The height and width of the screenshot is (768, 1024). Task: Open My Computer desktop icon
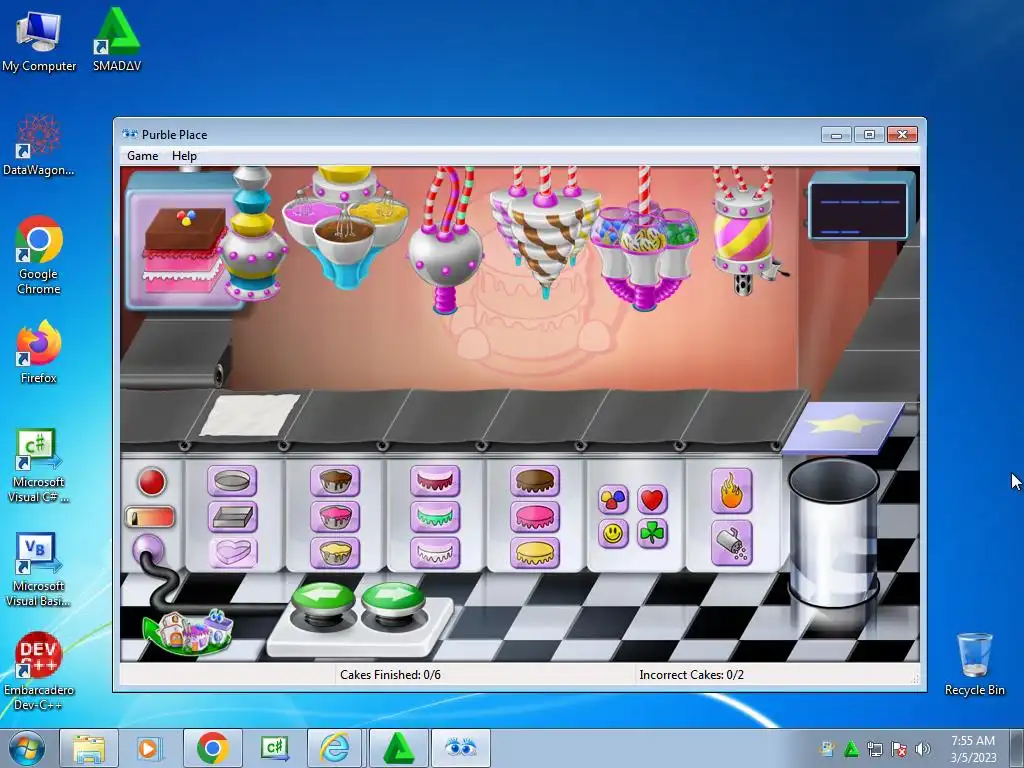coord(39,40)
